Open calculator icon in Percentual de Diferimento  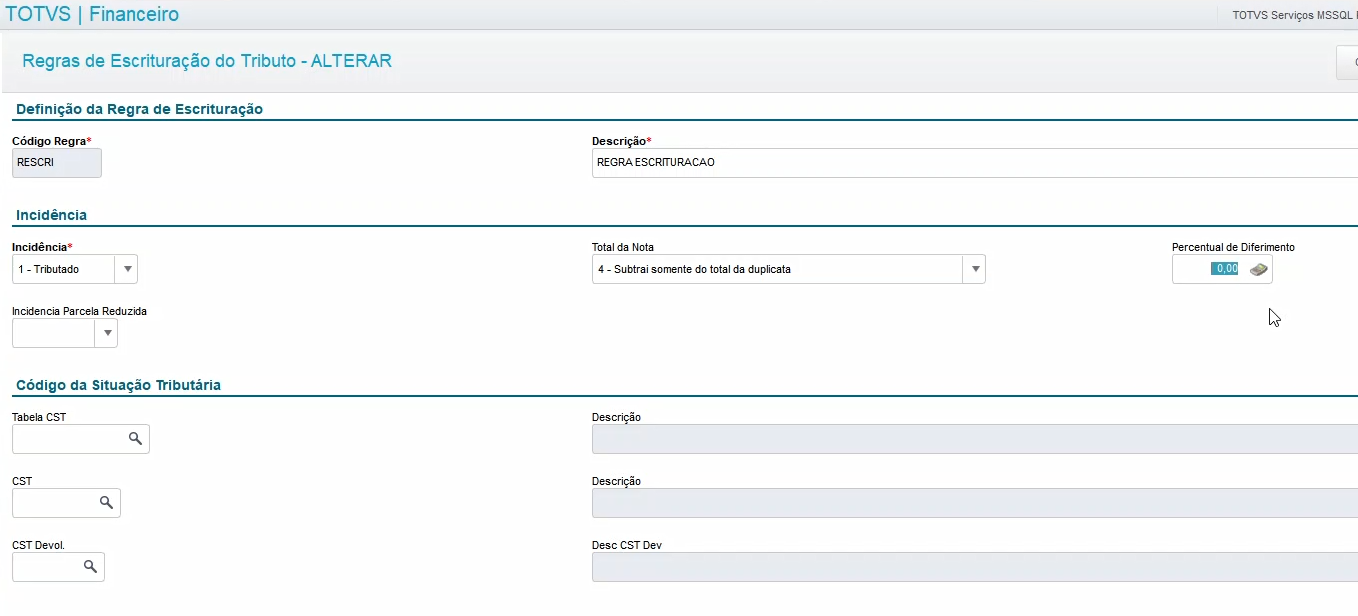pyautogui.click(x=1259, y=269)
